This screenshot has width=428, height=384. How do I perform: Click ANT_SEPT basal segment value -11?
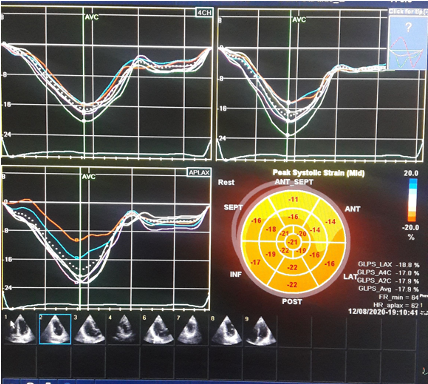(x=293, y=199)
